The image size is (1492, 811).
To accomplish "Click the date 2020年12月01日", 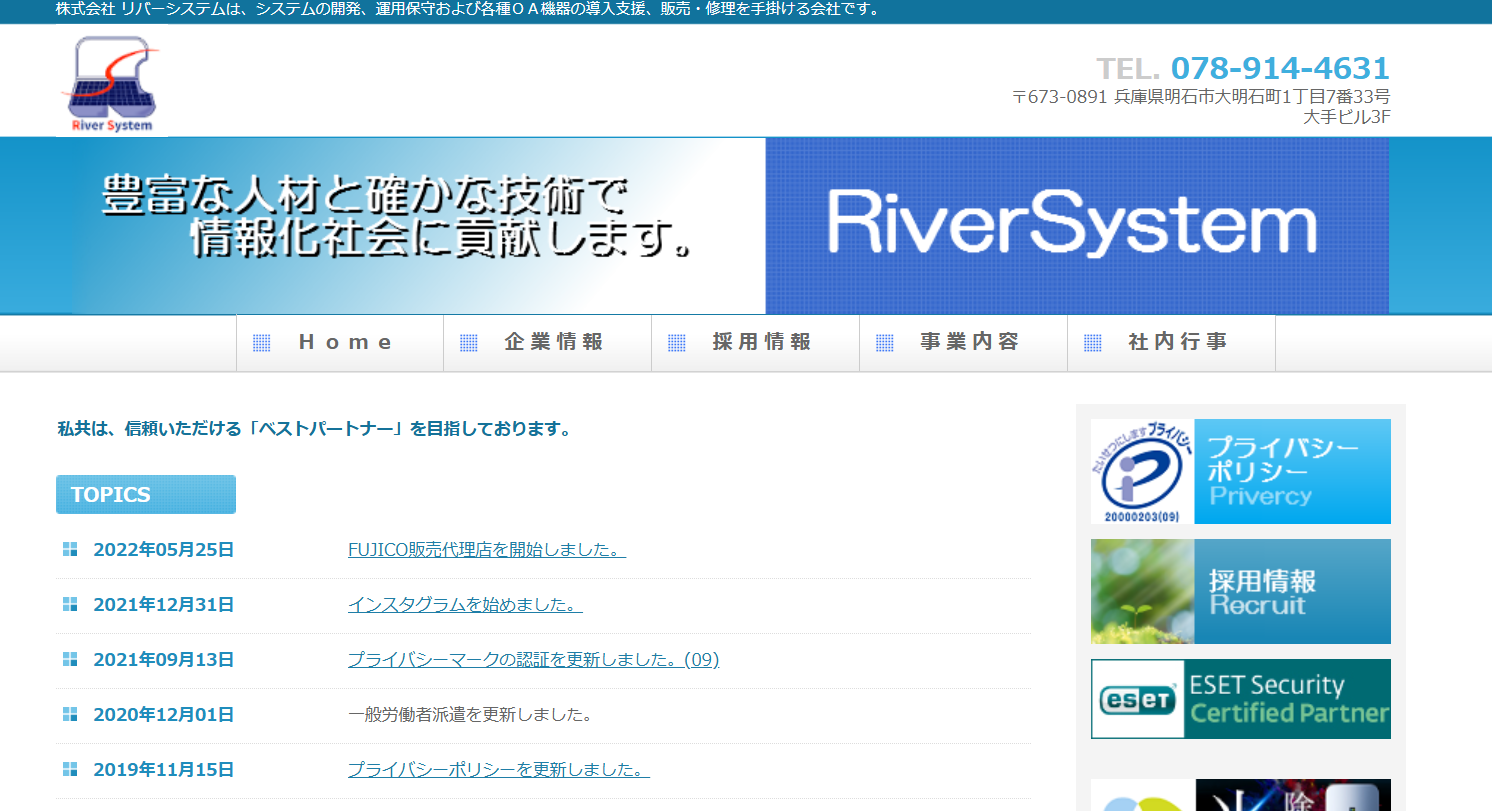I will 164,714.
